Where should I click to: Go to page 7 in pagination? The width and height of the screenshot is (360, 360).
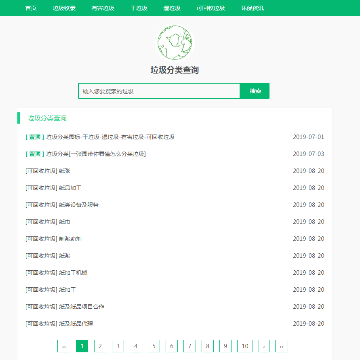tap(190, 346)
